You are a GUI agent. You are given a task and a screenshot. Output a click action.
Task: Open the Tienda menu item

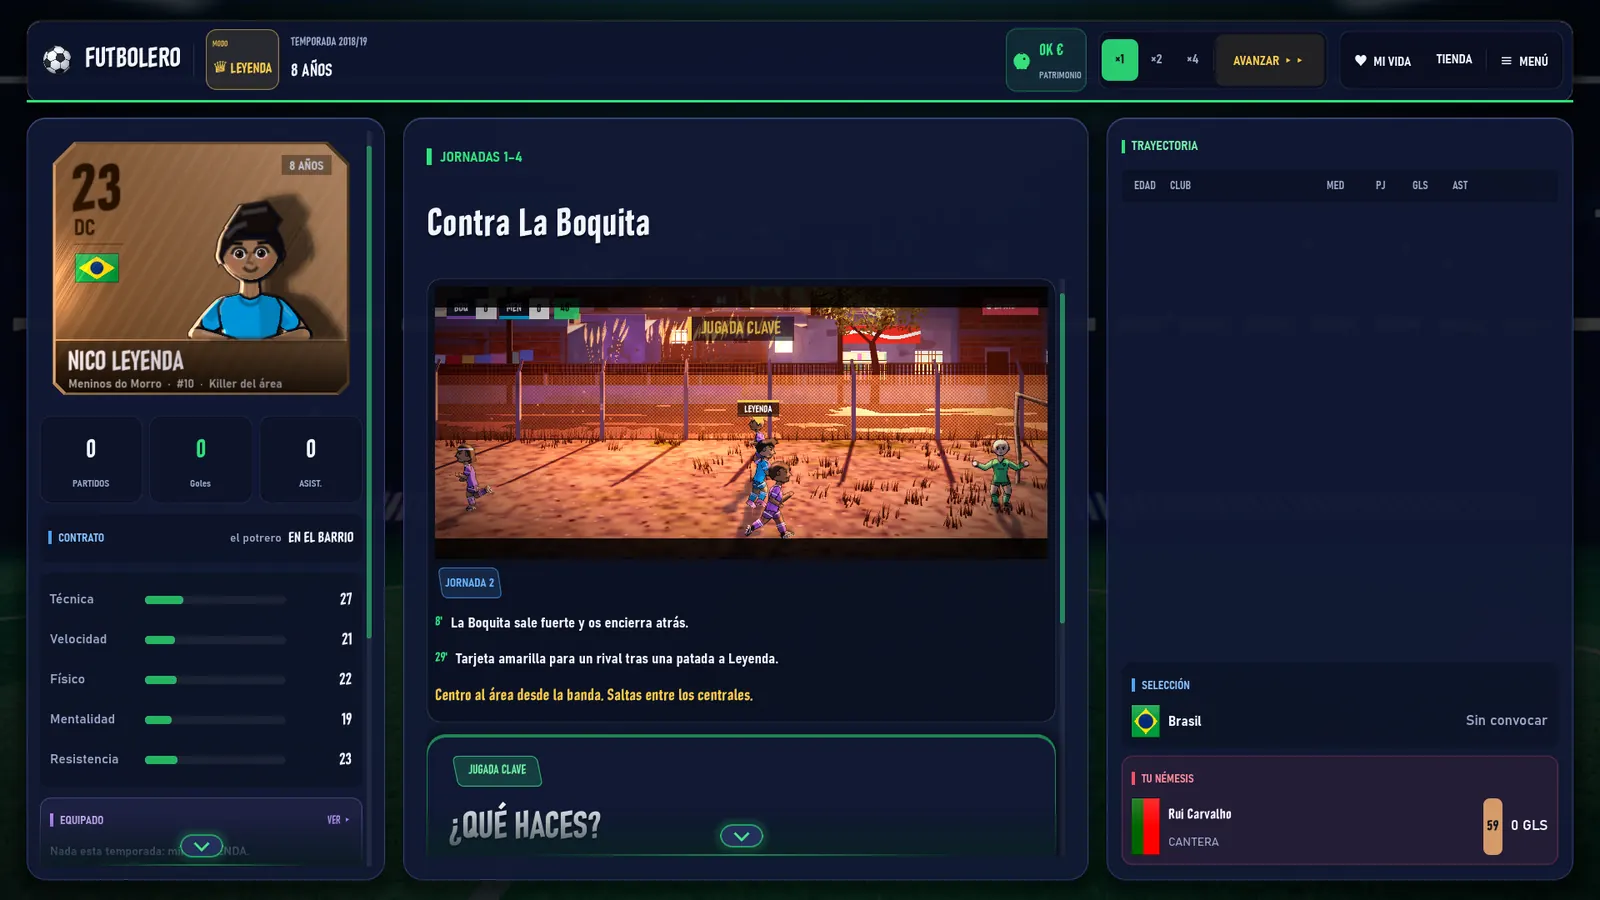coord(1454,60)
